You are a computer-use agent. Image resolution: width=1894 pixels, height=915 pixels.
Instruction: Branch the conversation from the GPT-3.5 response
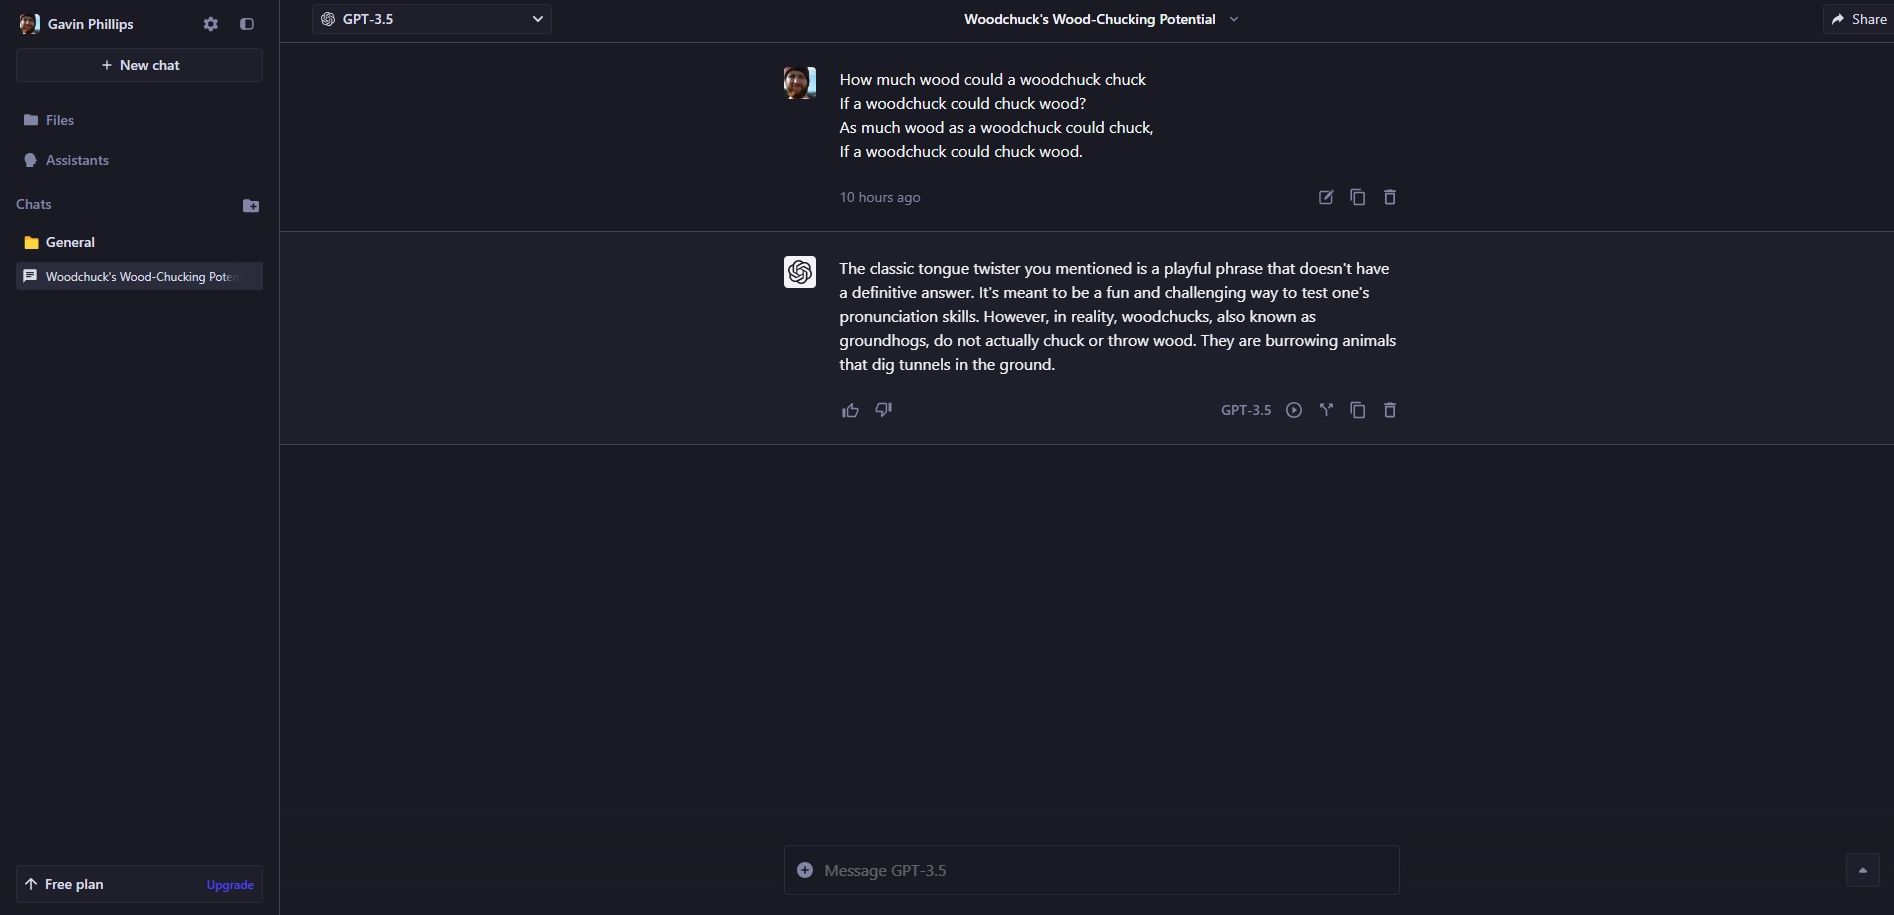[x=1326, y=410]
